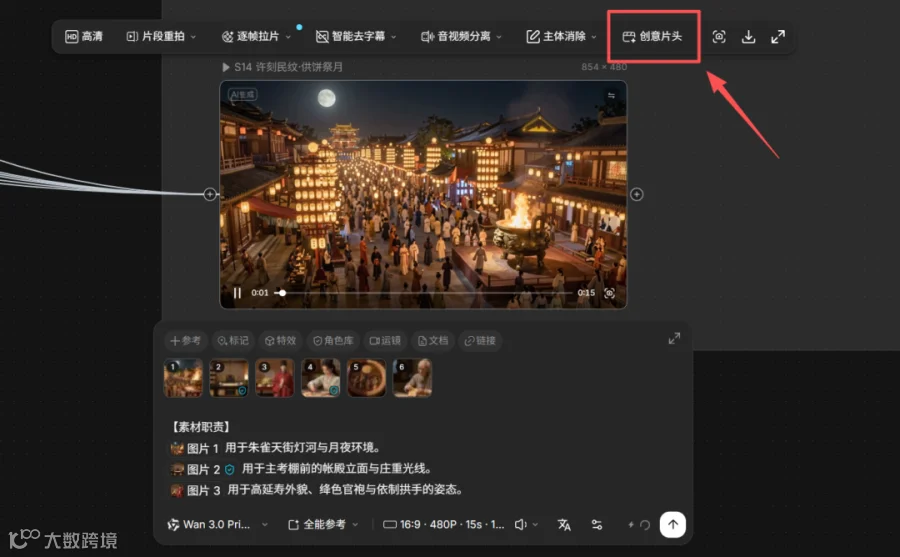
Task: Pause the video playback
Action: (x=237, y=293)
